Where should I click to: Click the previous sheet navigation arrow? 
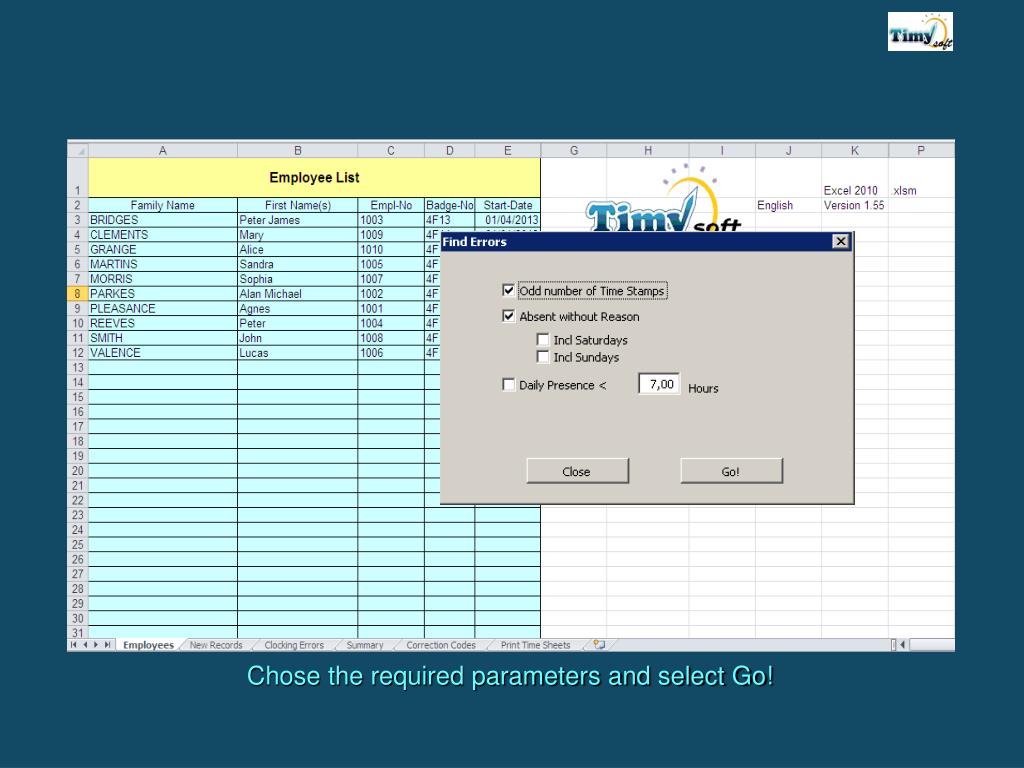[x=84, y=645]
